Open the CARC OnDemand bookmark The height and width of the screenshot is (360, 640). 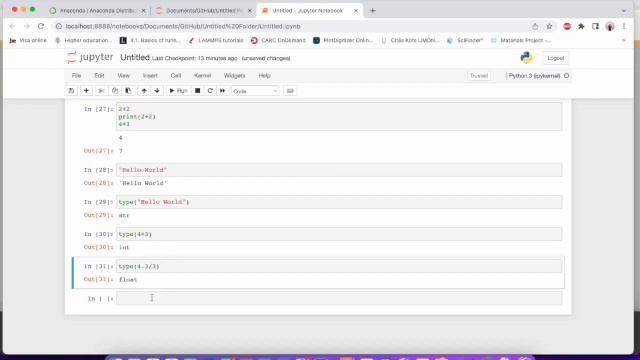[x=278, y=40]
